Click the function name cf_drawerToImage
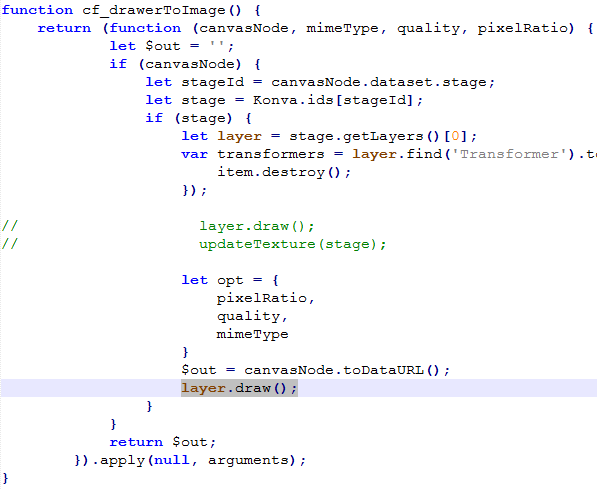The image size is (597, 490). [153, 10]
